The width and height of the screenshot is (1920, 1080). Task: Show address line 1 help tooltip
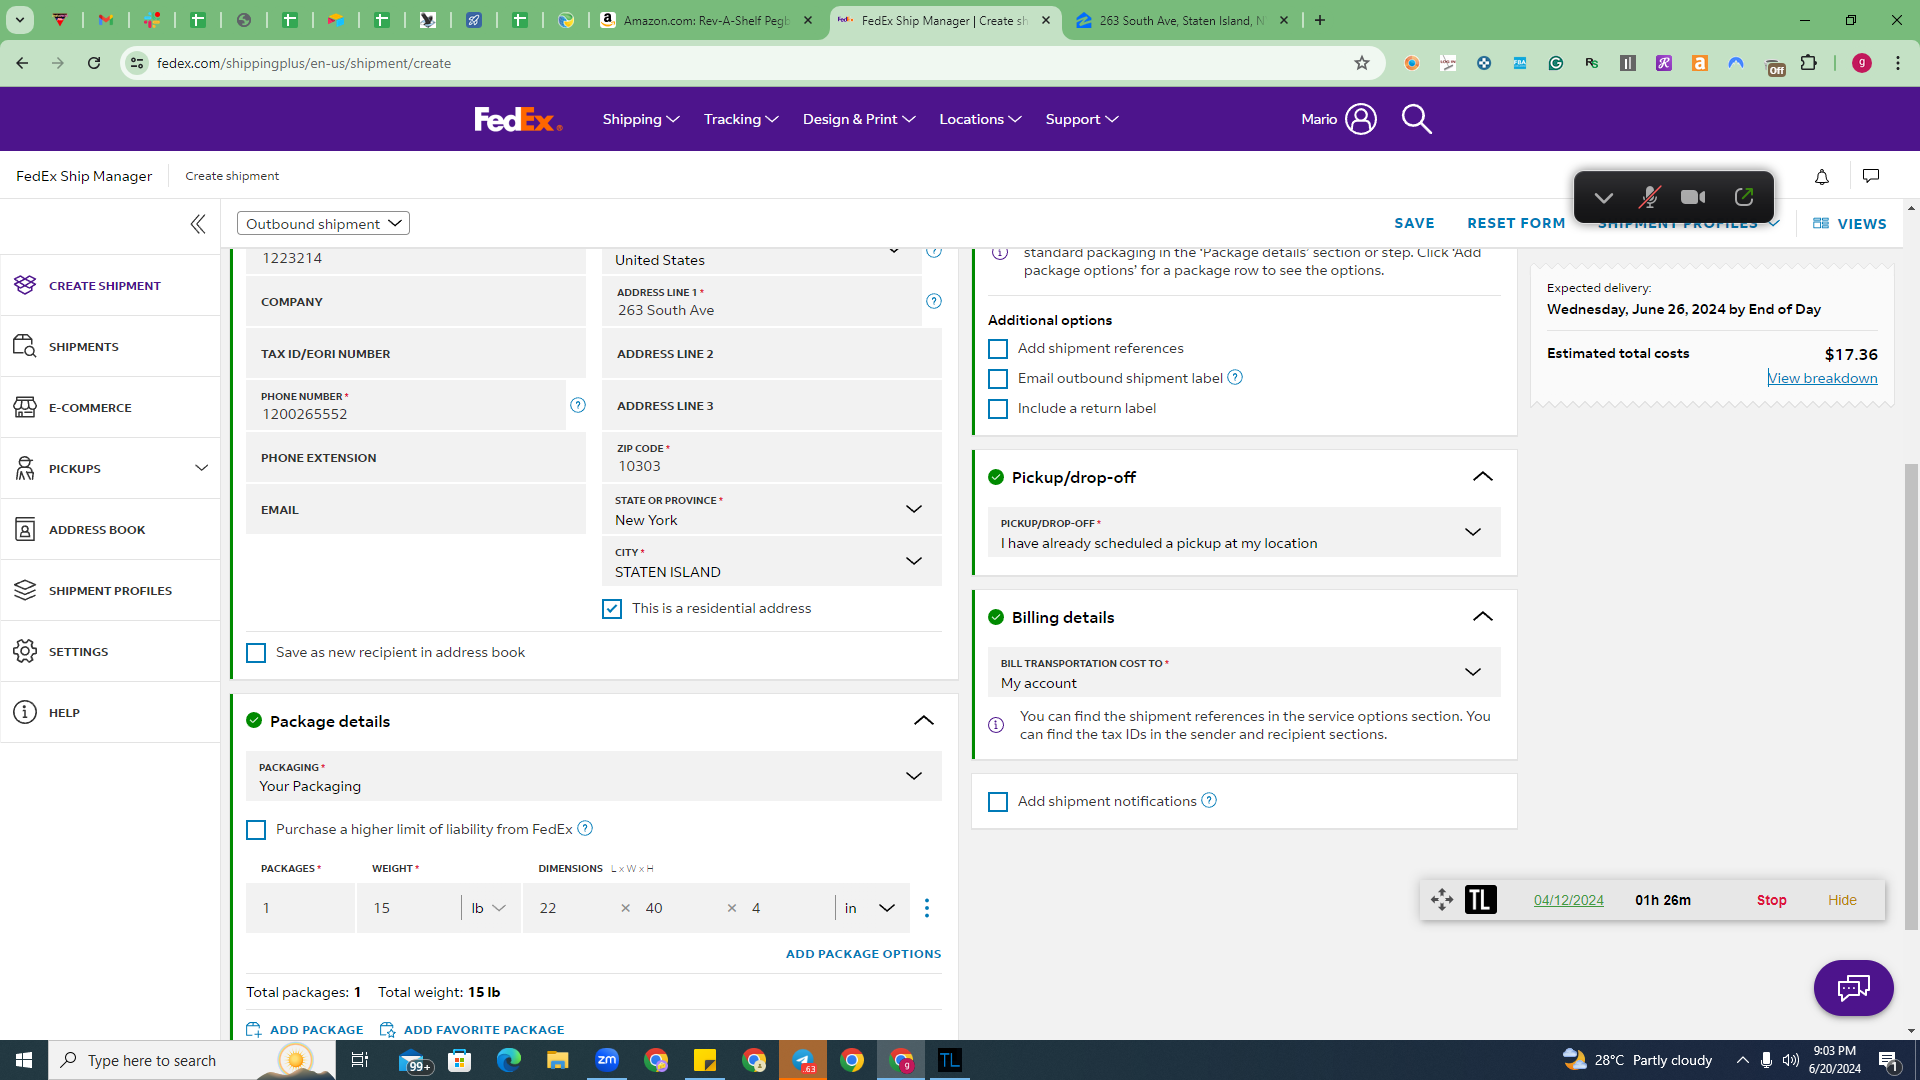pyautogui.click(x=934, y=301)
